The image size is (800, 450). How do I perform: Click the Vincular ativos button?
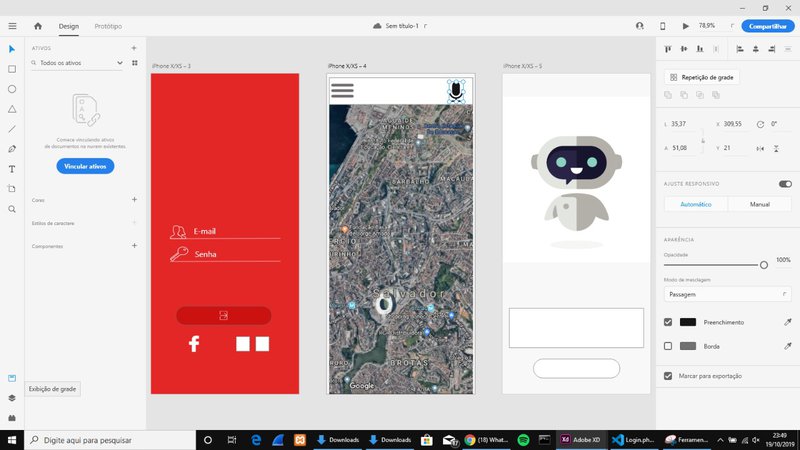point(85,166)
